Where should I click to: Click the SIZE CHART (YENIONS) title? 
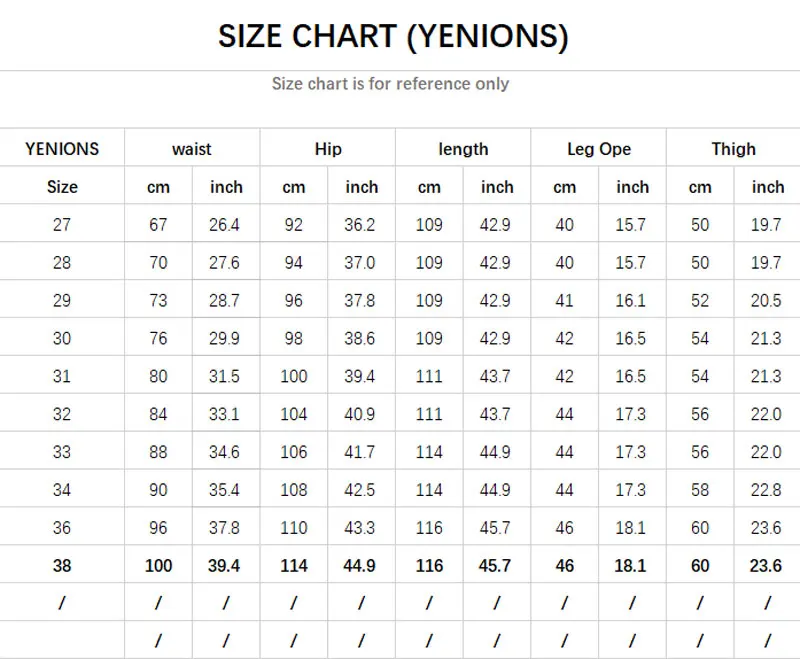(x=393, y=36)
